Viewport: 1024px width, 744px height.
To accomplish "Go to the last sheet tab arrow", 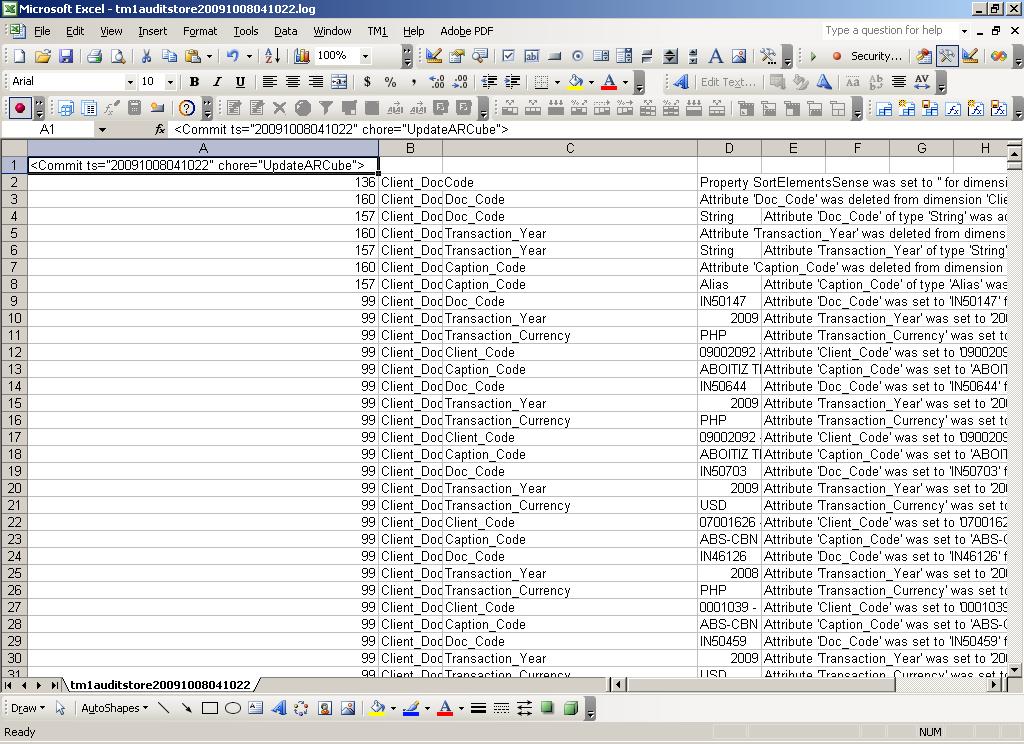I will 55,685.
